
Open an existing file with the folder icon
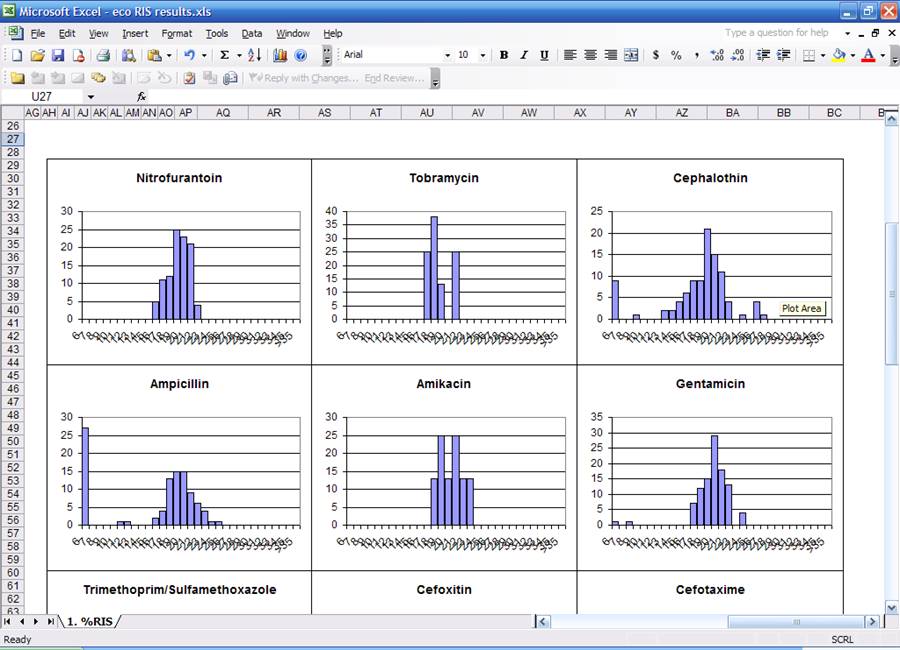[37, 55]
